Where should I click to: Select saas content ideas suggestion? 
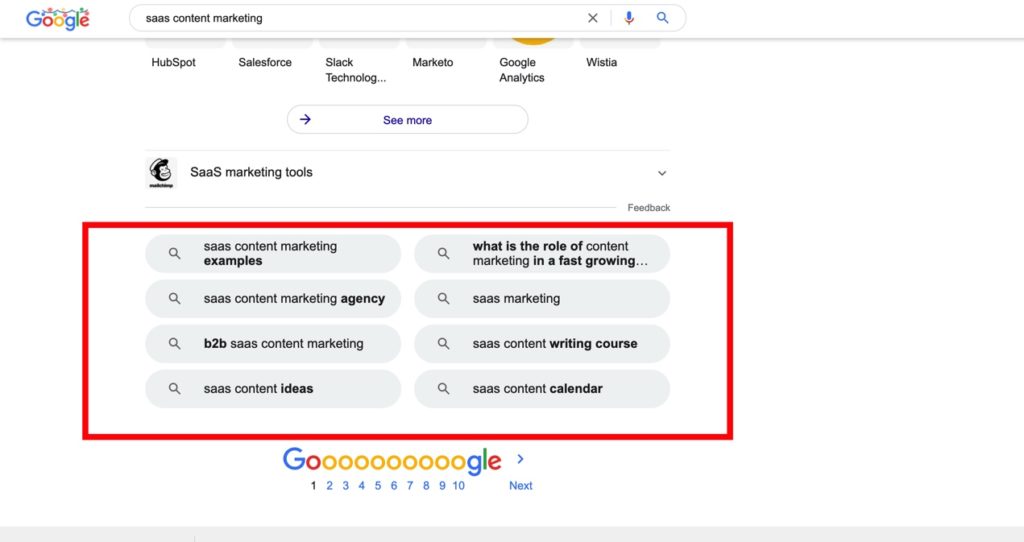273,389
